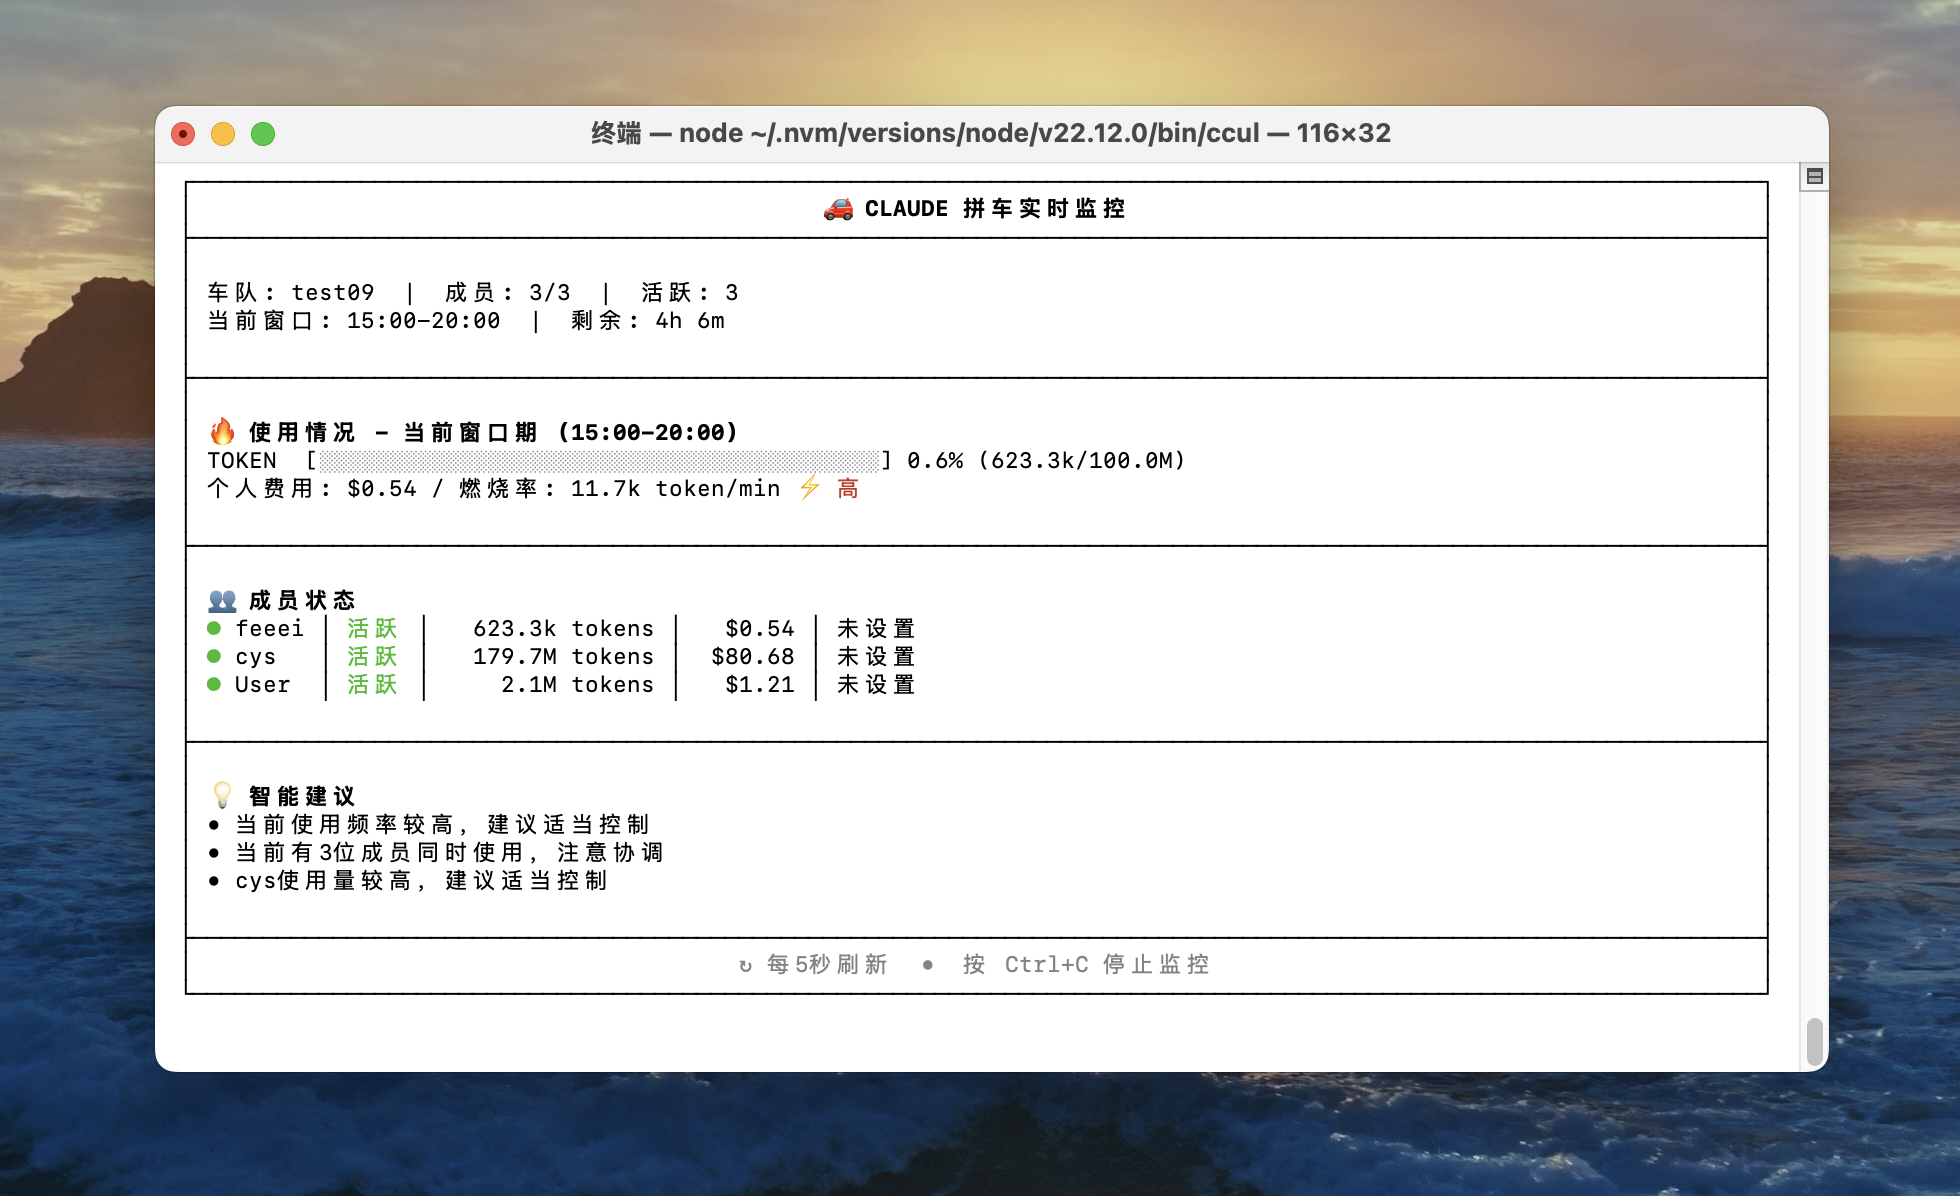Image resolution: width=1960 pixels, height=1196 pixels.
Task: Click the fire icon beside 使用情况
Action: (x=222, y=432)
